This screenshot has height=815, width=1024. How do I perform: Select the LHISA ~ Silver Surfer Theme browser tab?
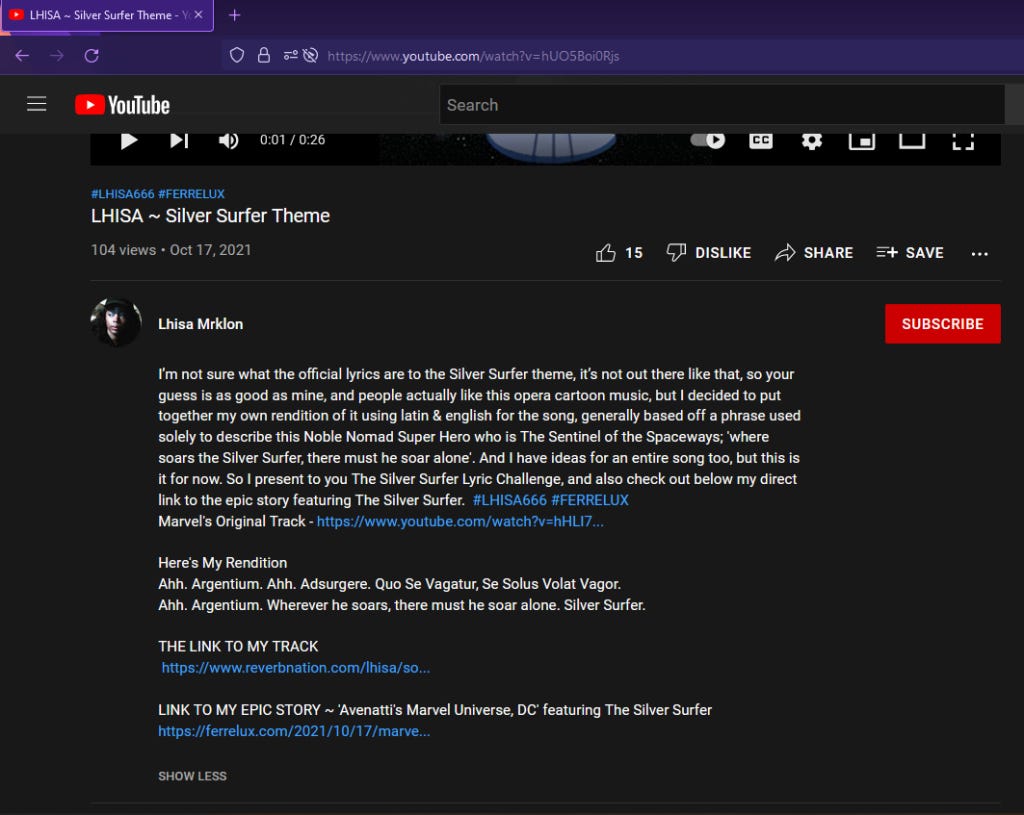107,15
